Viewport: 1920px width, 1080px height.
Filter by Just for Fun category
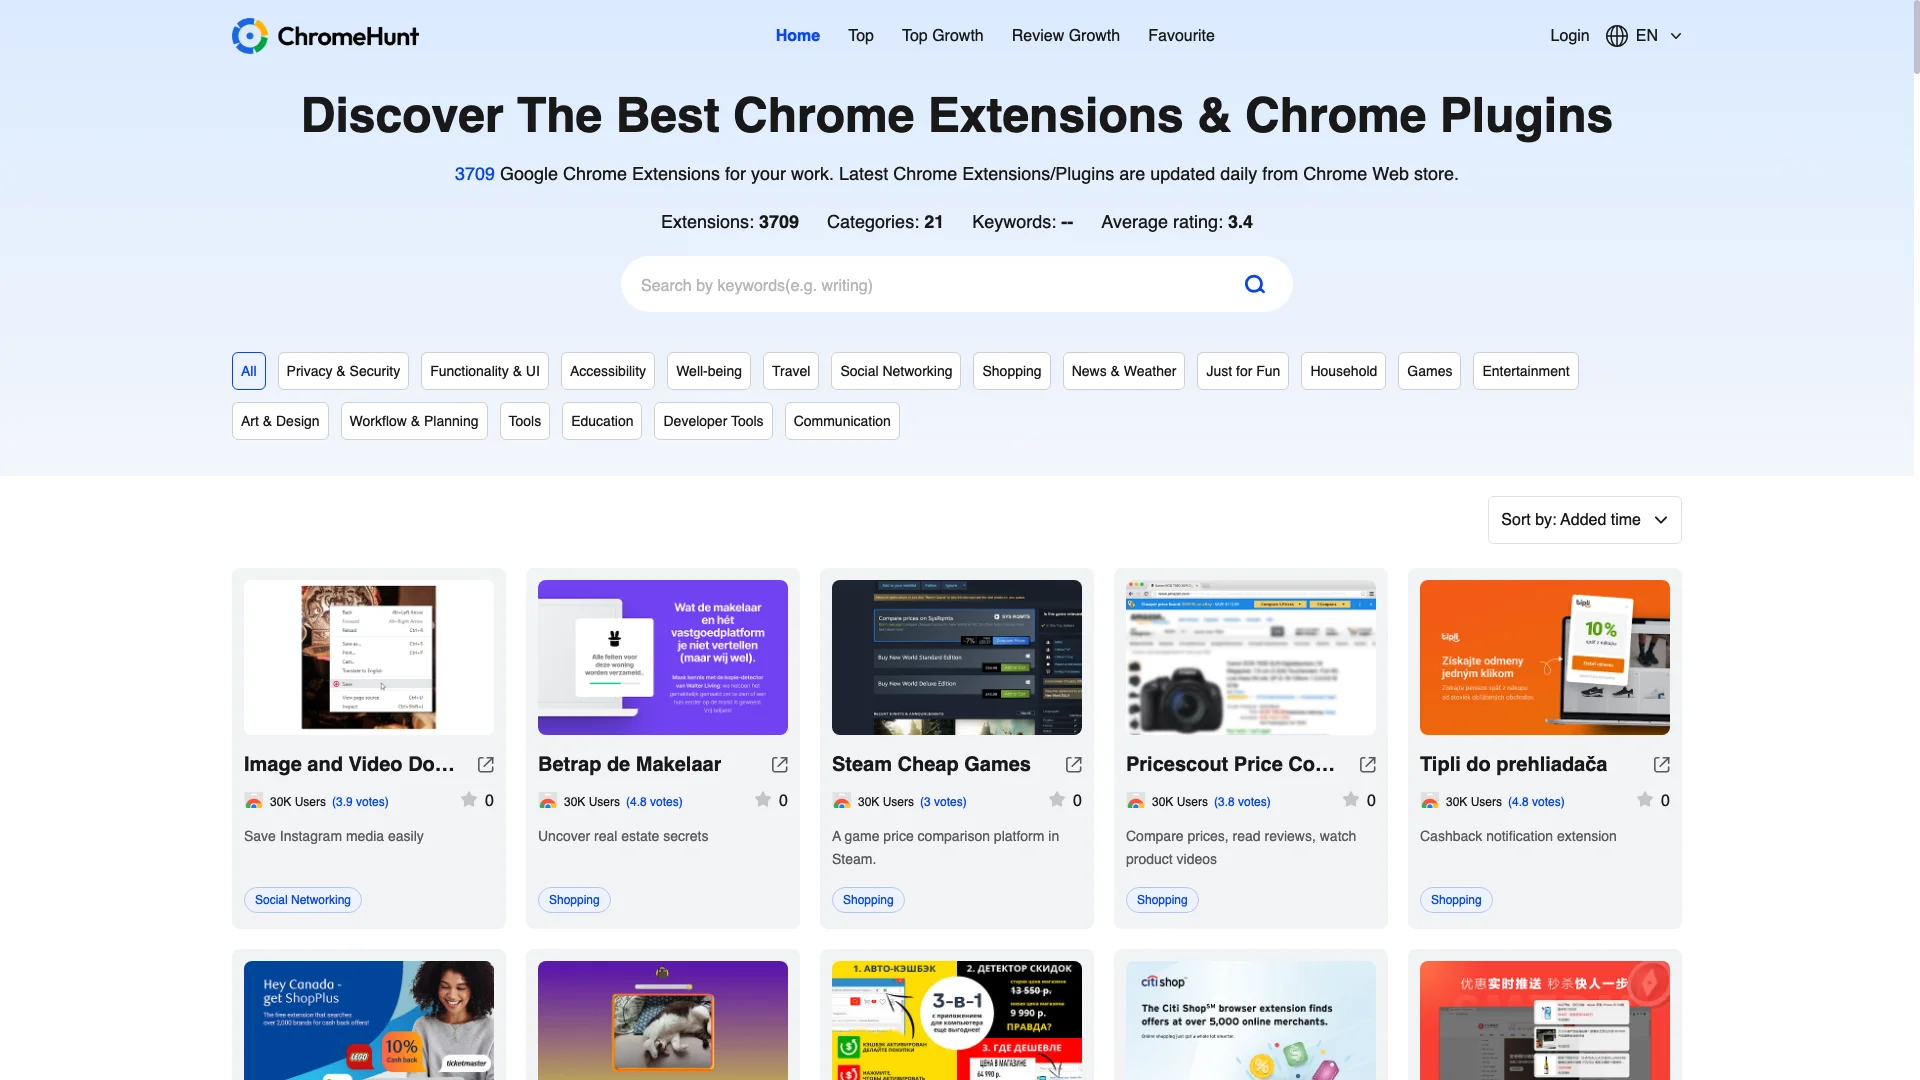[1243, 371]
